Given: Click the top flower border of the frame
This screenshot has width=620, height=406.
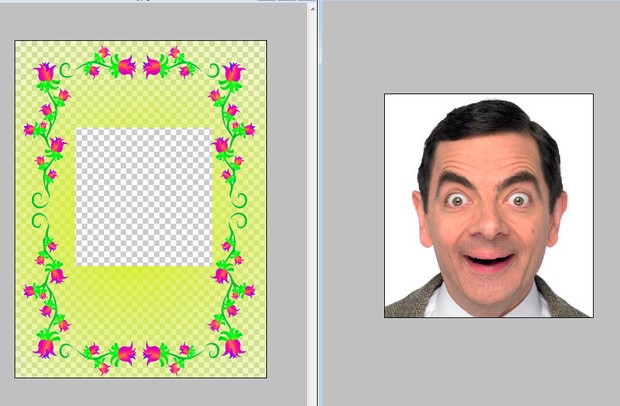Looking at the screenshot, I should (139, 67).
